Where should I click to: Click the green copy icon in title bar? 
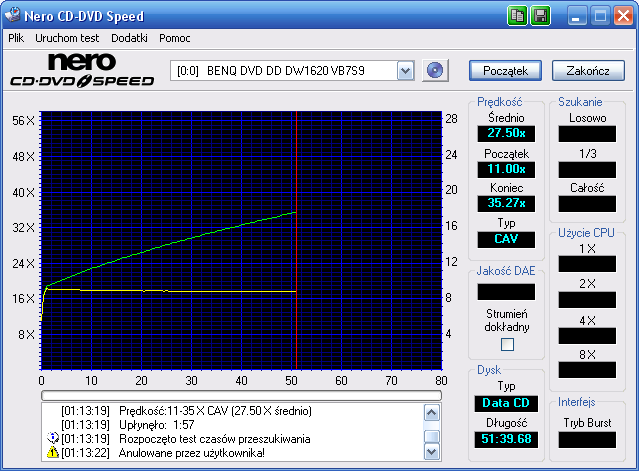(x=517, y=16)
